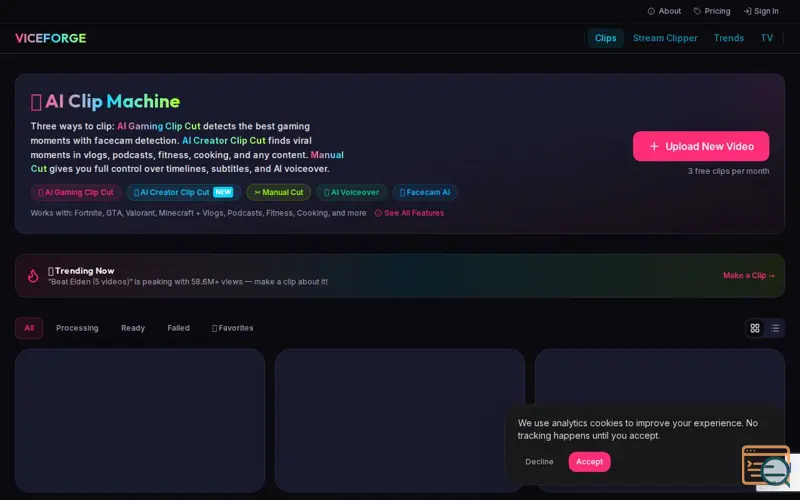Image resolution: width=800 pixels, height=500 pixels.
Task: Switch to the Stream Clipper tab
Action: tap(665, 38)
